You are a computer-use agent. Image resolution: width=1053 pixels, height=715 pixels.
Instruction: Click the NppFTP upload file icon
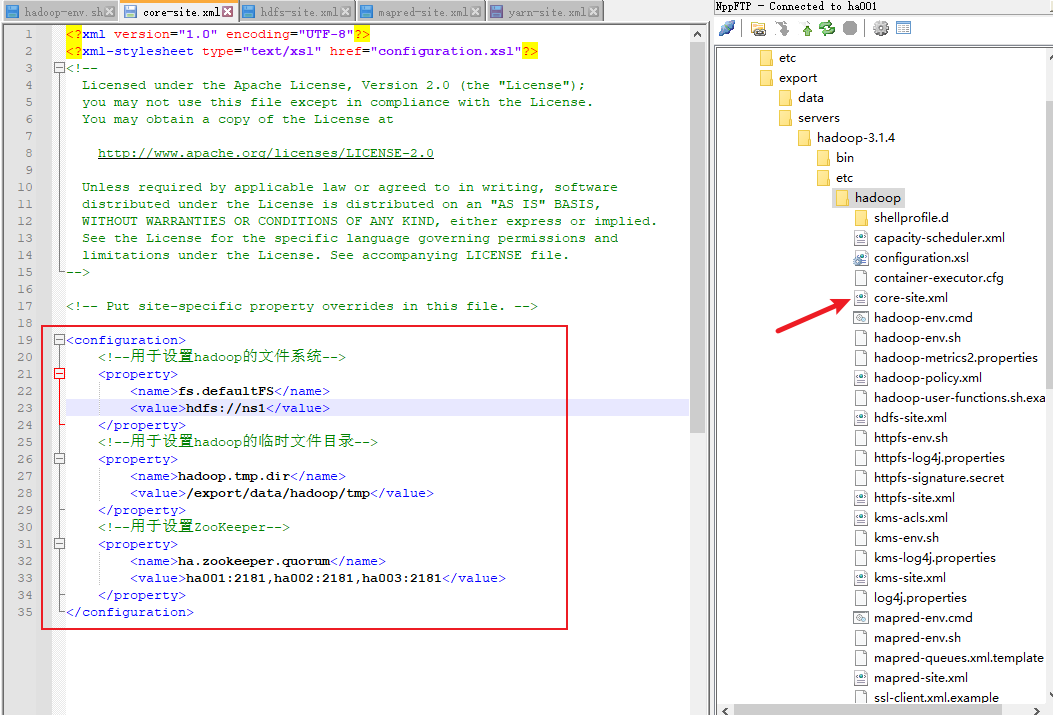(x=807, y=28)
